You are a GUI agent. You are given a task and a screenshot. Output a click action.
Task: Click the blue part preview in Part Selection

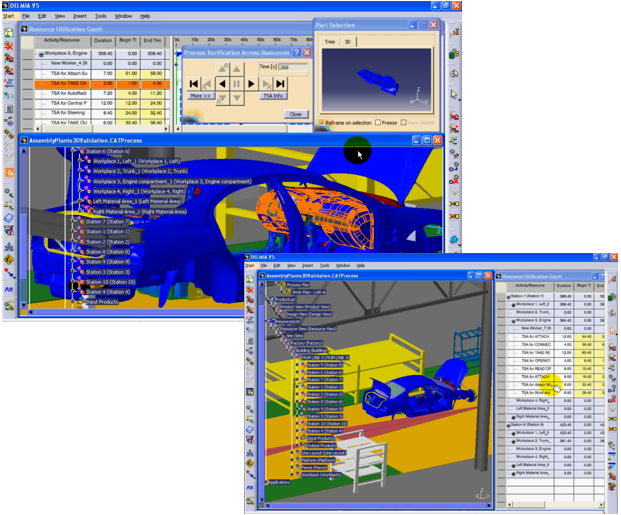pos(377,82)
